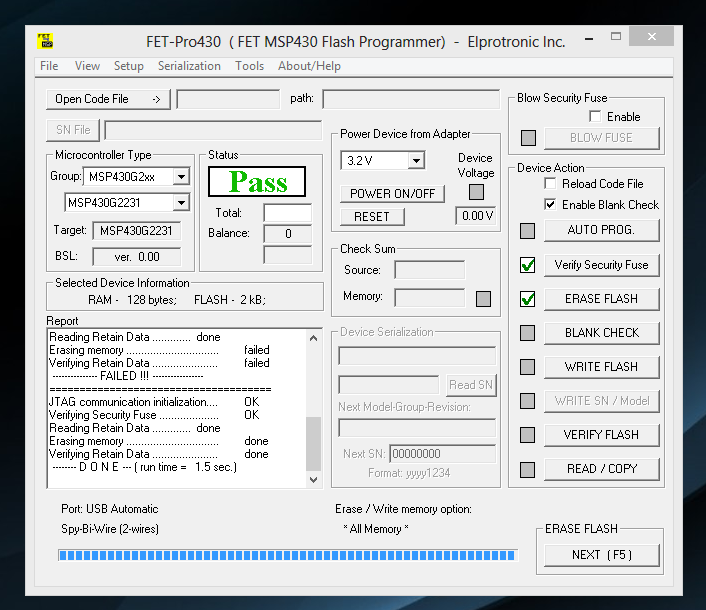This screenshot has height=610, width=706.
Task: Click the Report scrollbar up arrow
Action: 313,338
